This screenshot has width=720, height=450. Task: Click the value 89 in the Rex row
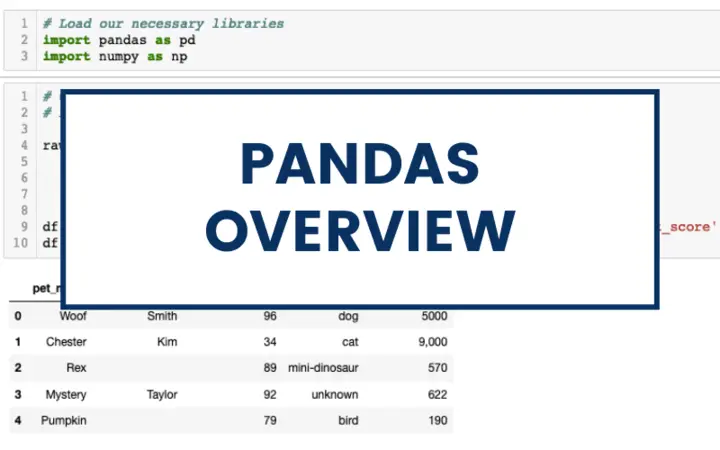[x=270, y=367]
